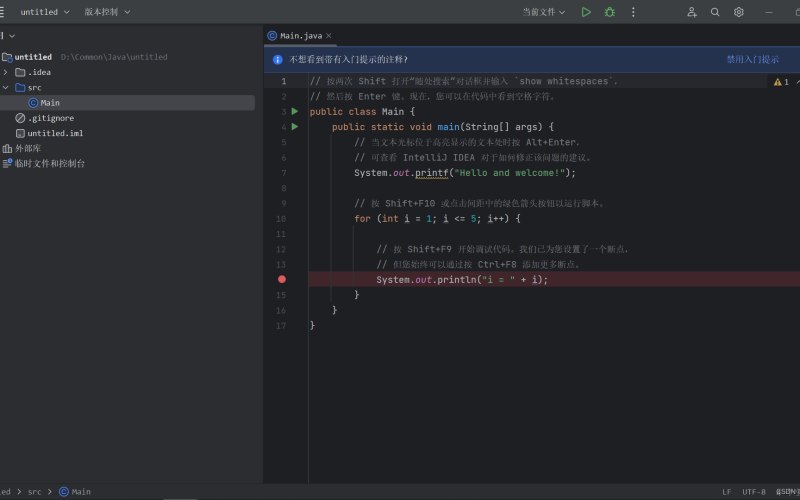Click LF line separator in status bar
800x500 pixels.
[727, 492]
